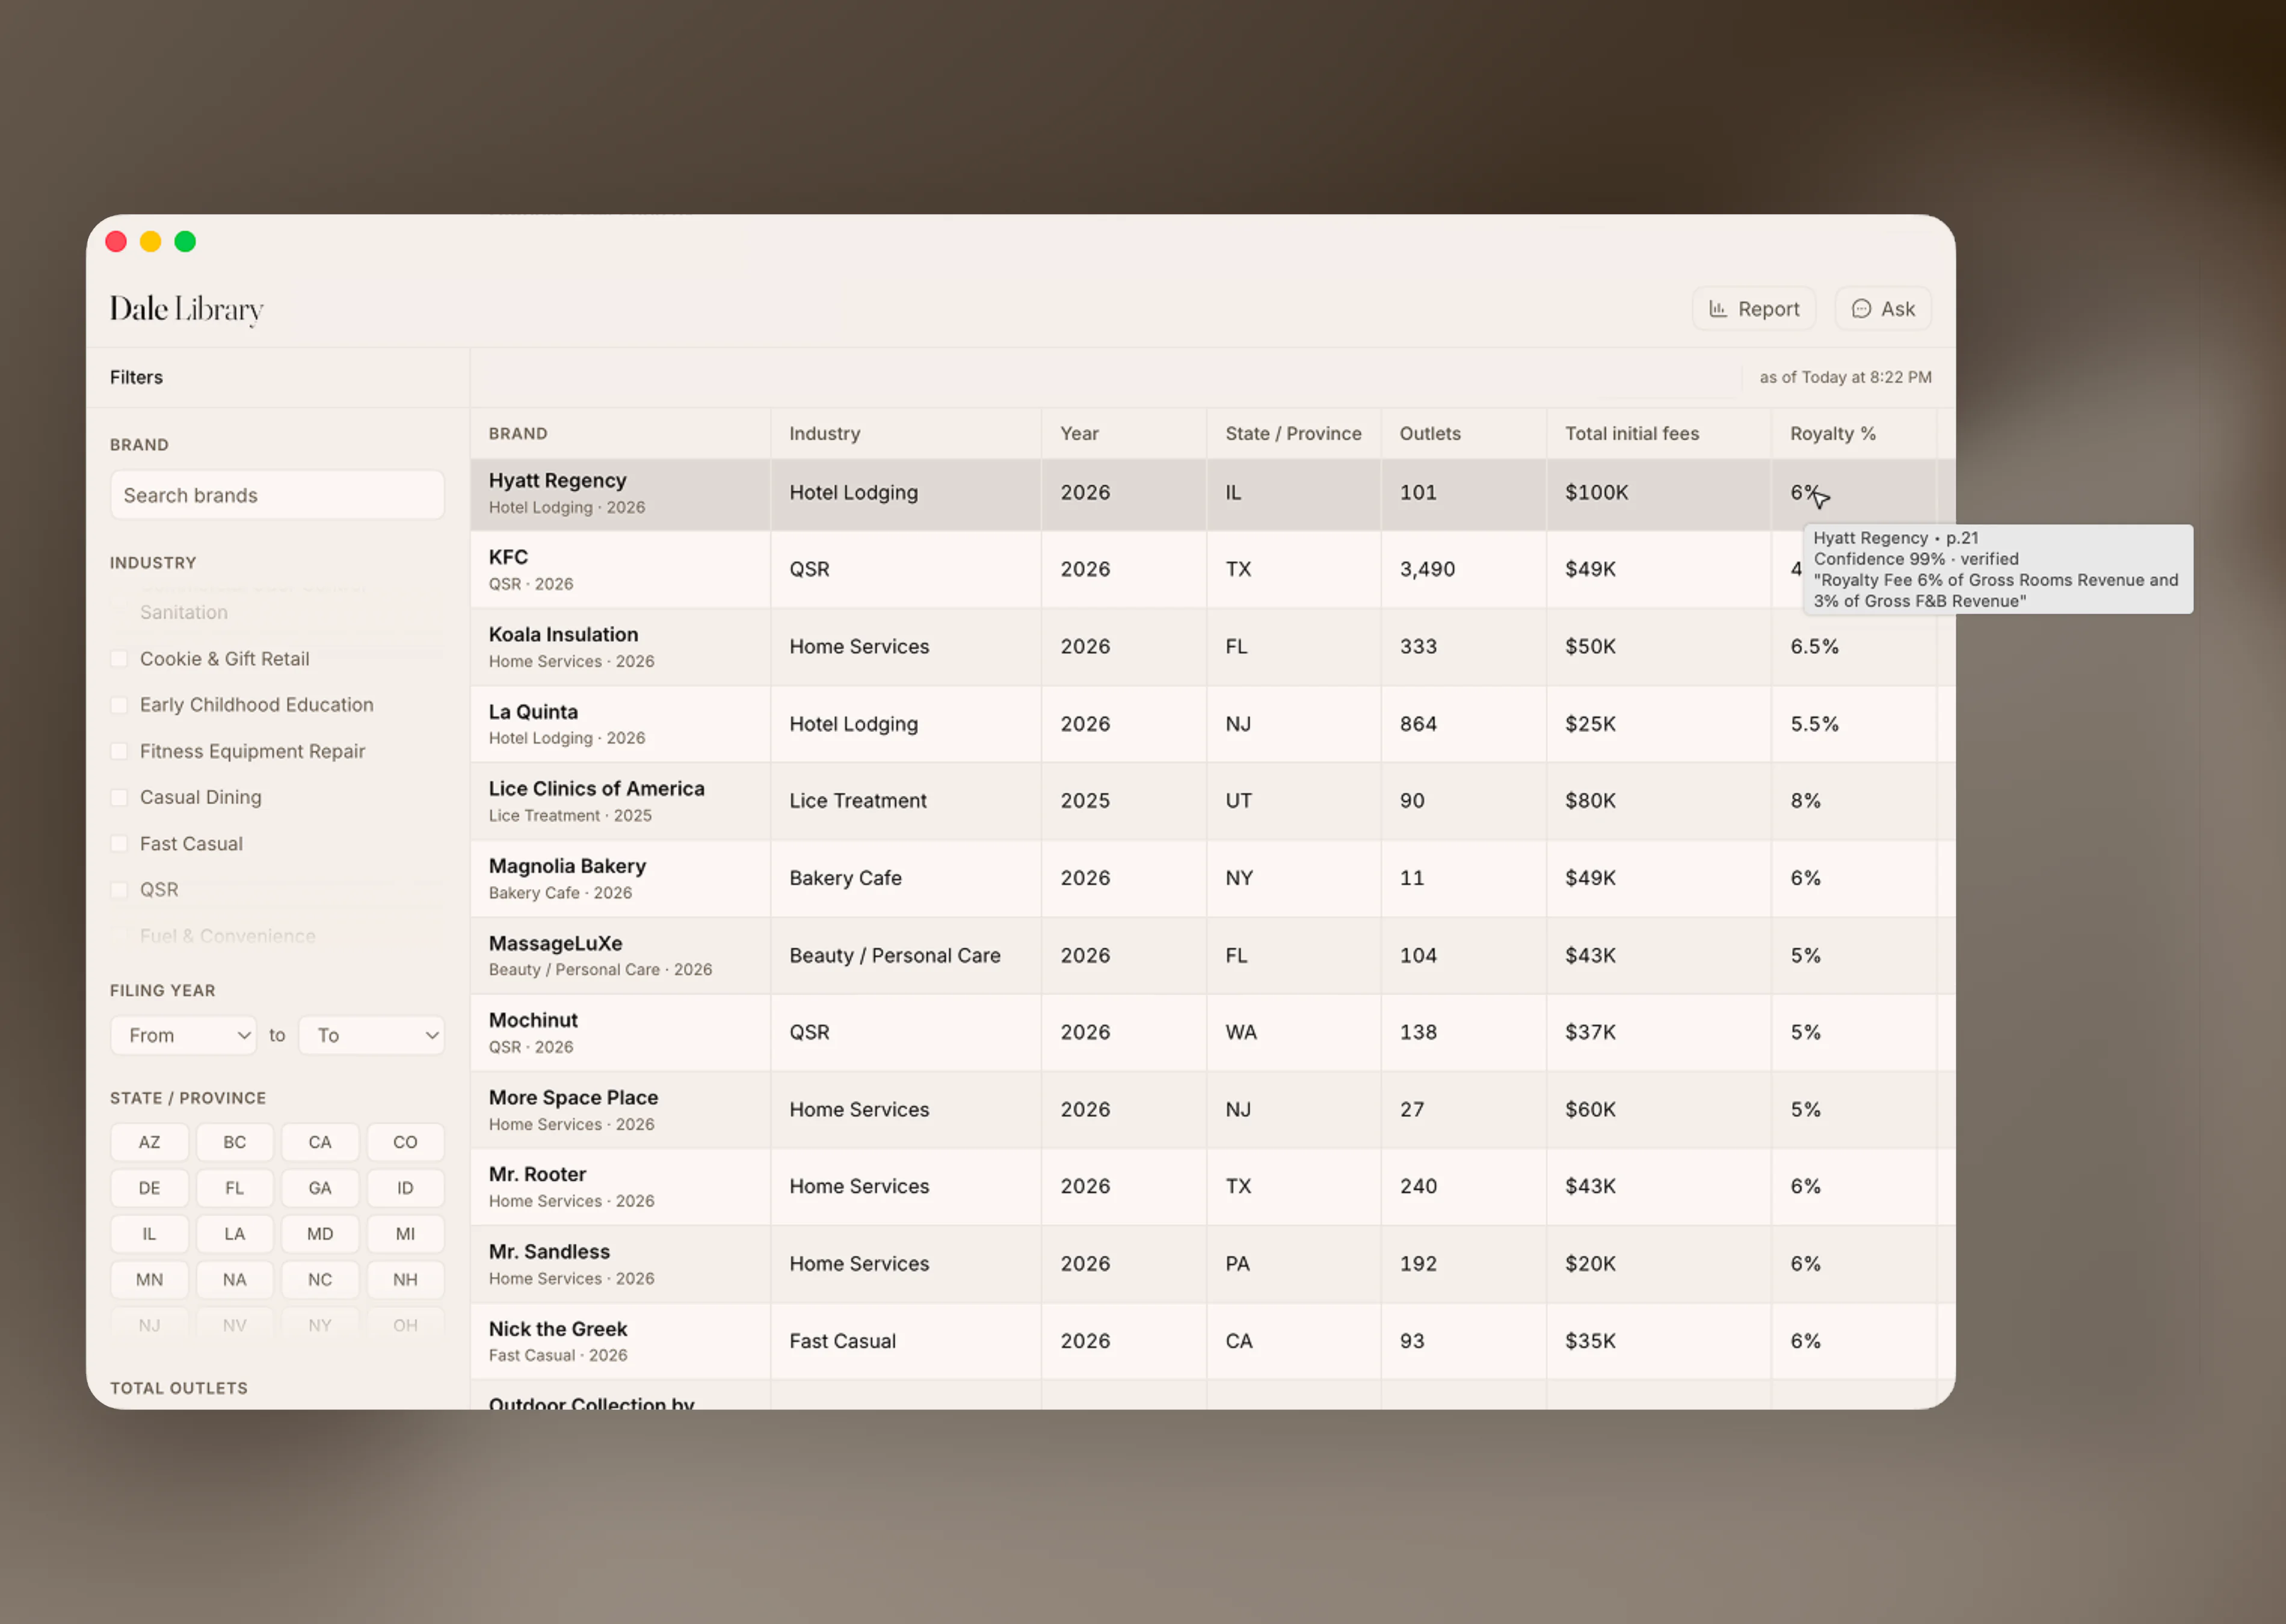Click MassageLuXe royalty value 5%
Screen dimensions: 2286x1624
[x=1805, y=956]
